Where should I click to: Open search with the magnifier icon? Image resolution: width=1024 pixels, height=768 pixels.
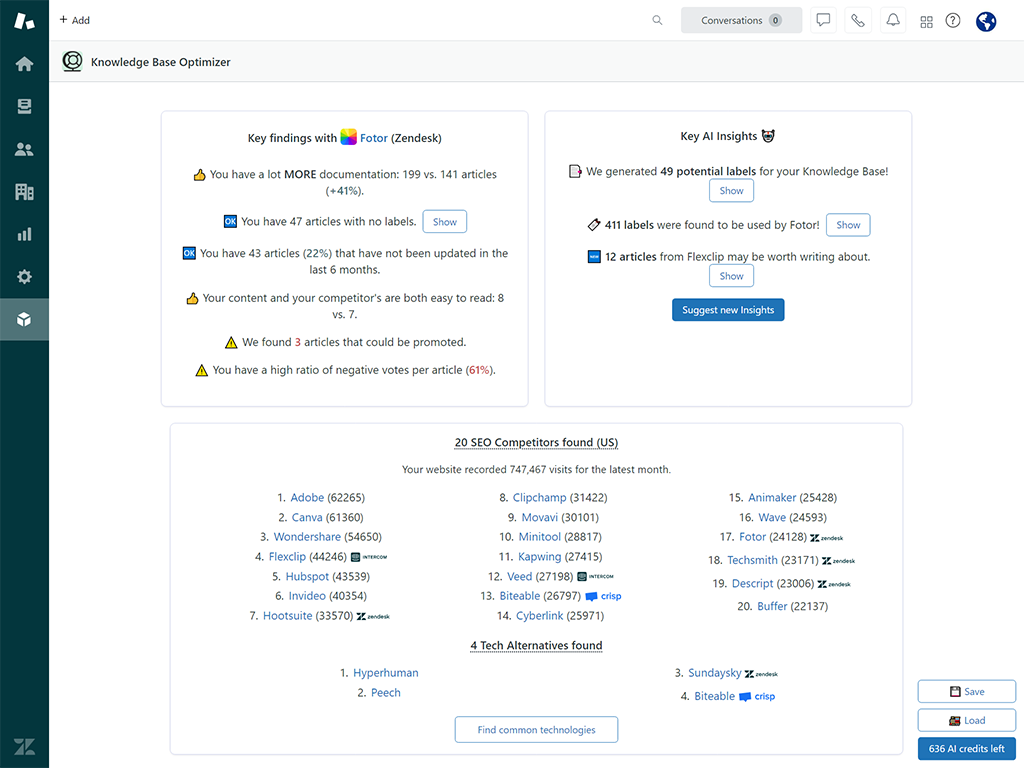tap(657, 20)
